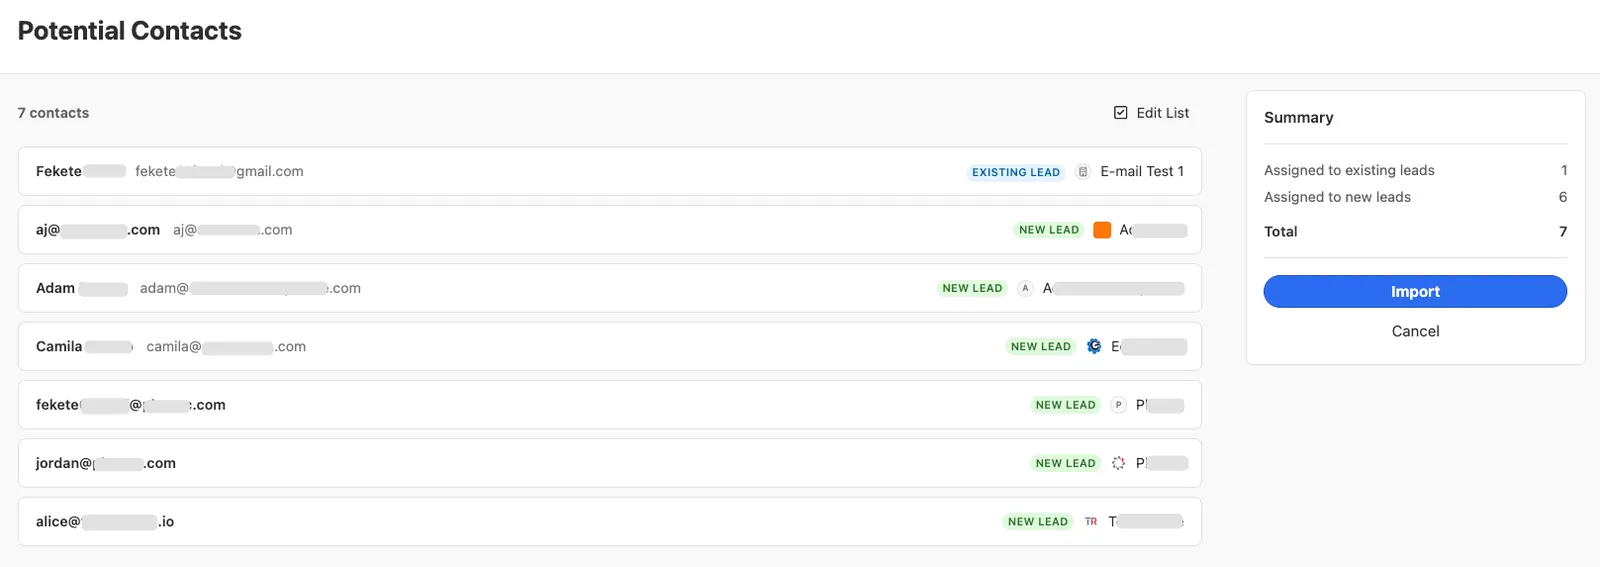
Task: Click the fekete@ .com contact name in fifth row
Action: click(130, 405)
